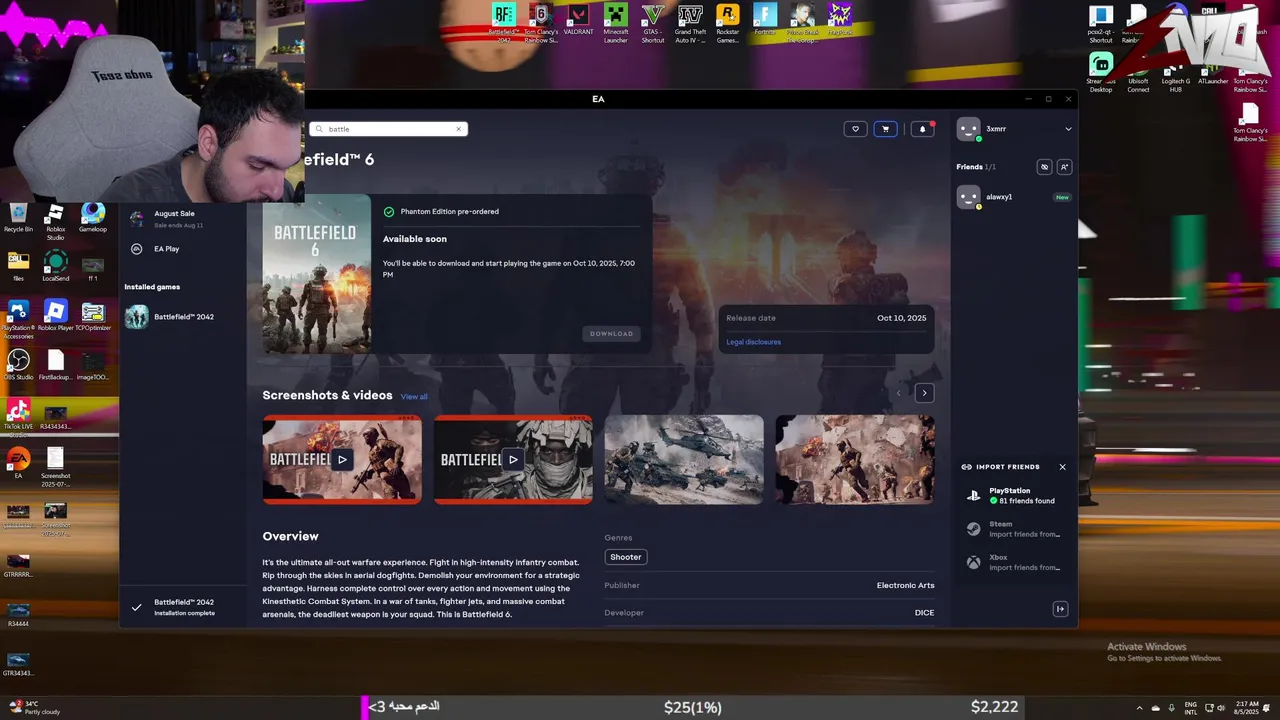Click the TCPOptimizer desktop icon
Viewport: 1280px width, 720px height.
click(x=93, y=317)
